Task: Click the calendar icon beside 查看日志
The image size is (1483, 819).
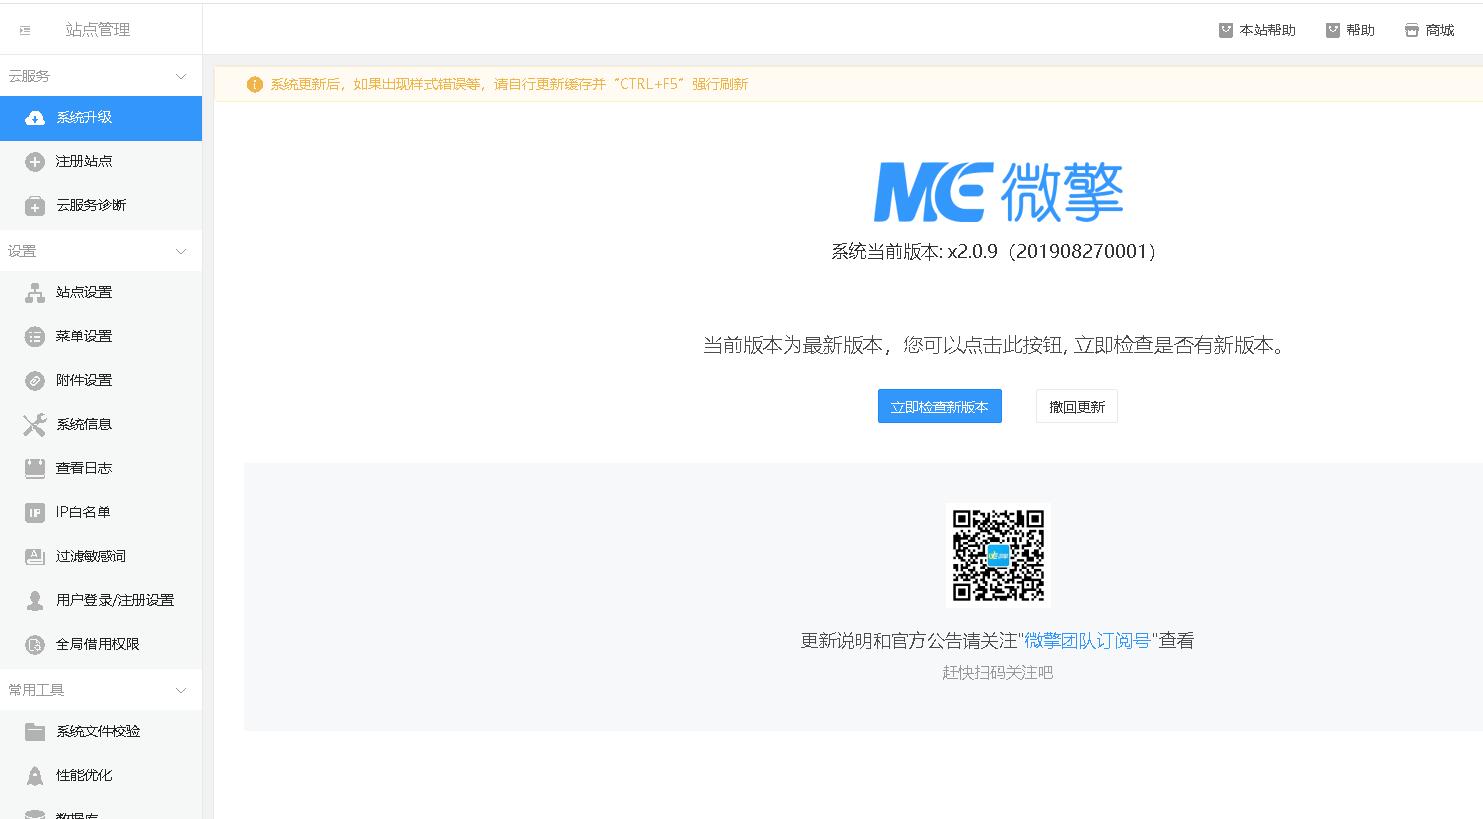Action: coord(35,469)
